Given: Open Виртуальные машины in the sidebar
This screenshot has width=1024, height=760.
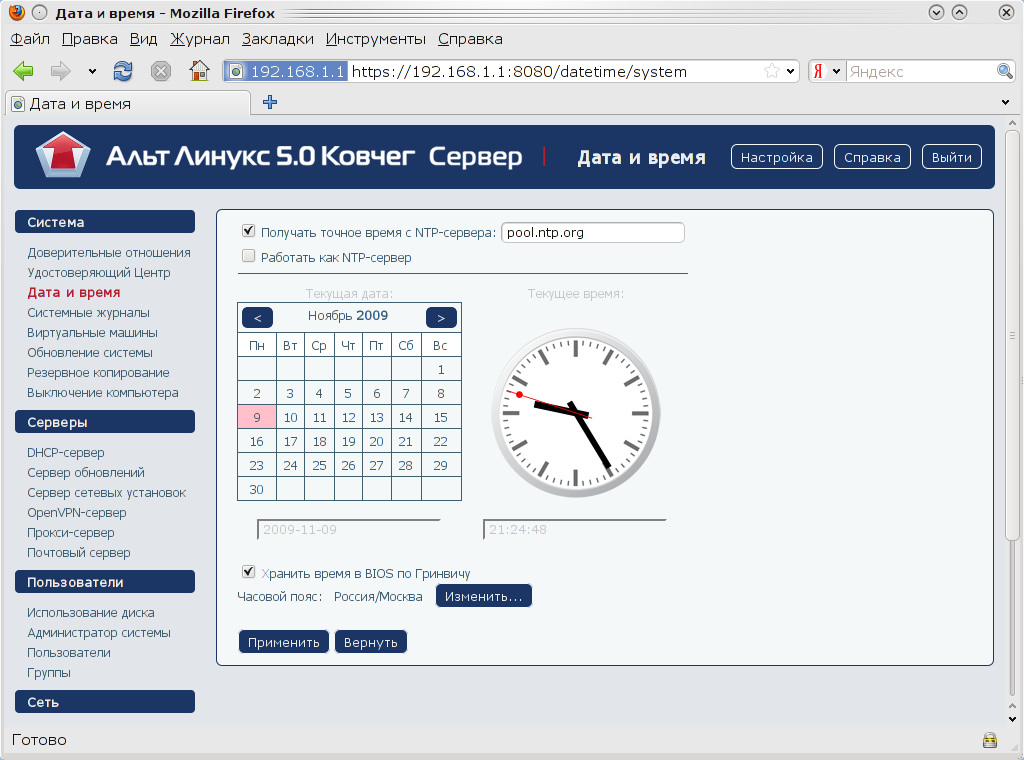Looking at the screenshot, I should (92, 333).
